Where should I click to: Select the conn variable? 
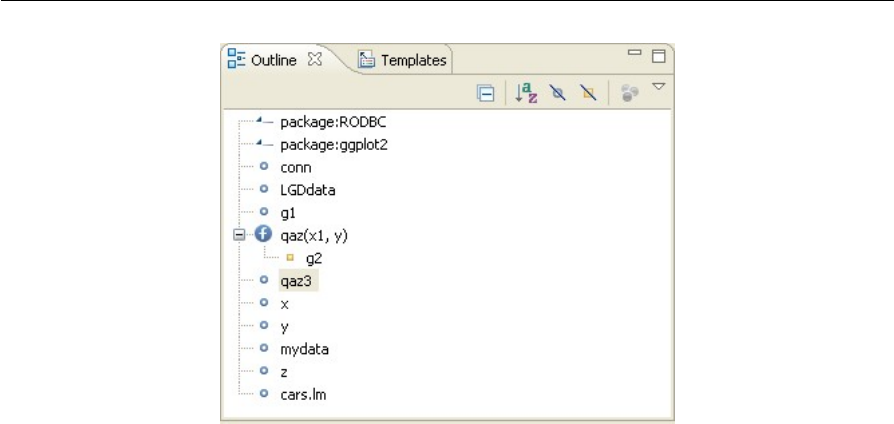click(295, 168)
